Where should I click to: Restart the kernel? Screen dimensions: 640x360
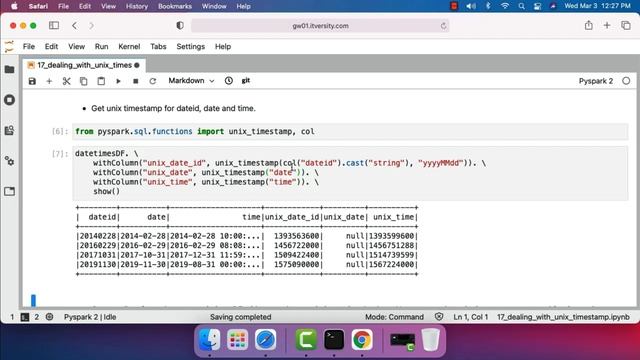click(153, 81)
